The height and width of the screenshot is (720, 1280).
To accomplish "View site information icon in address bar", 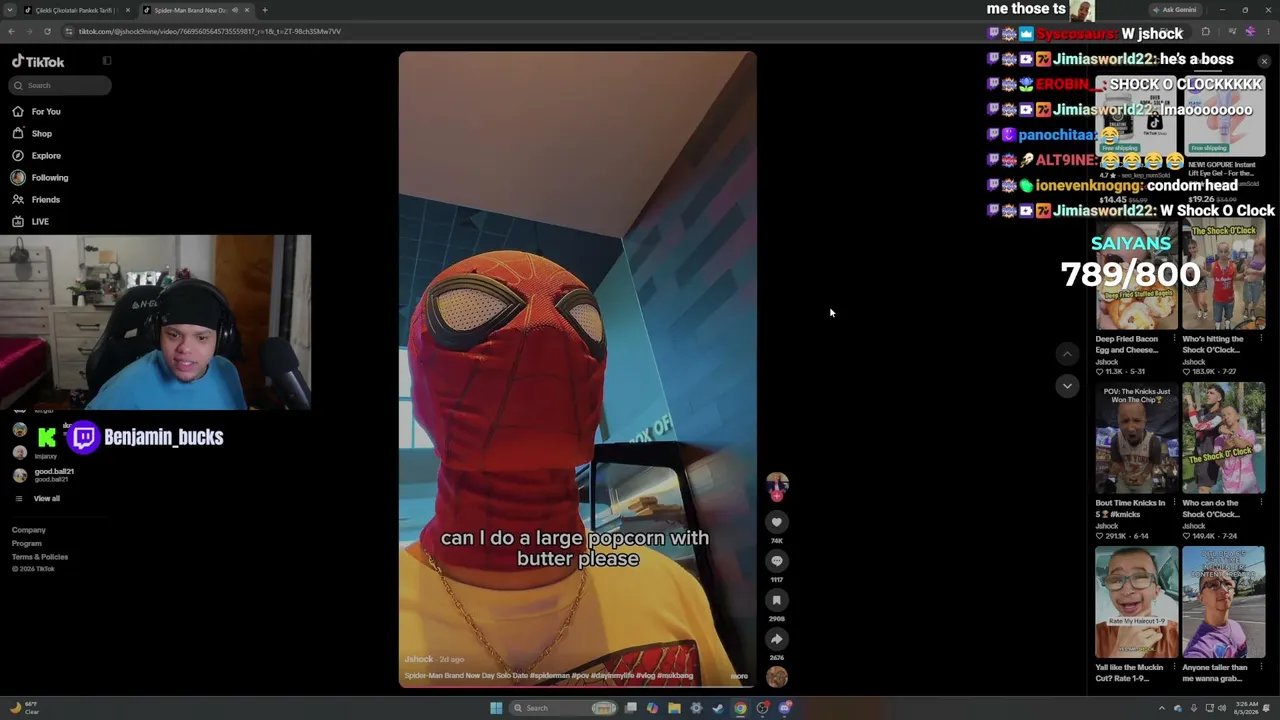I will click(x=69, y=31).
